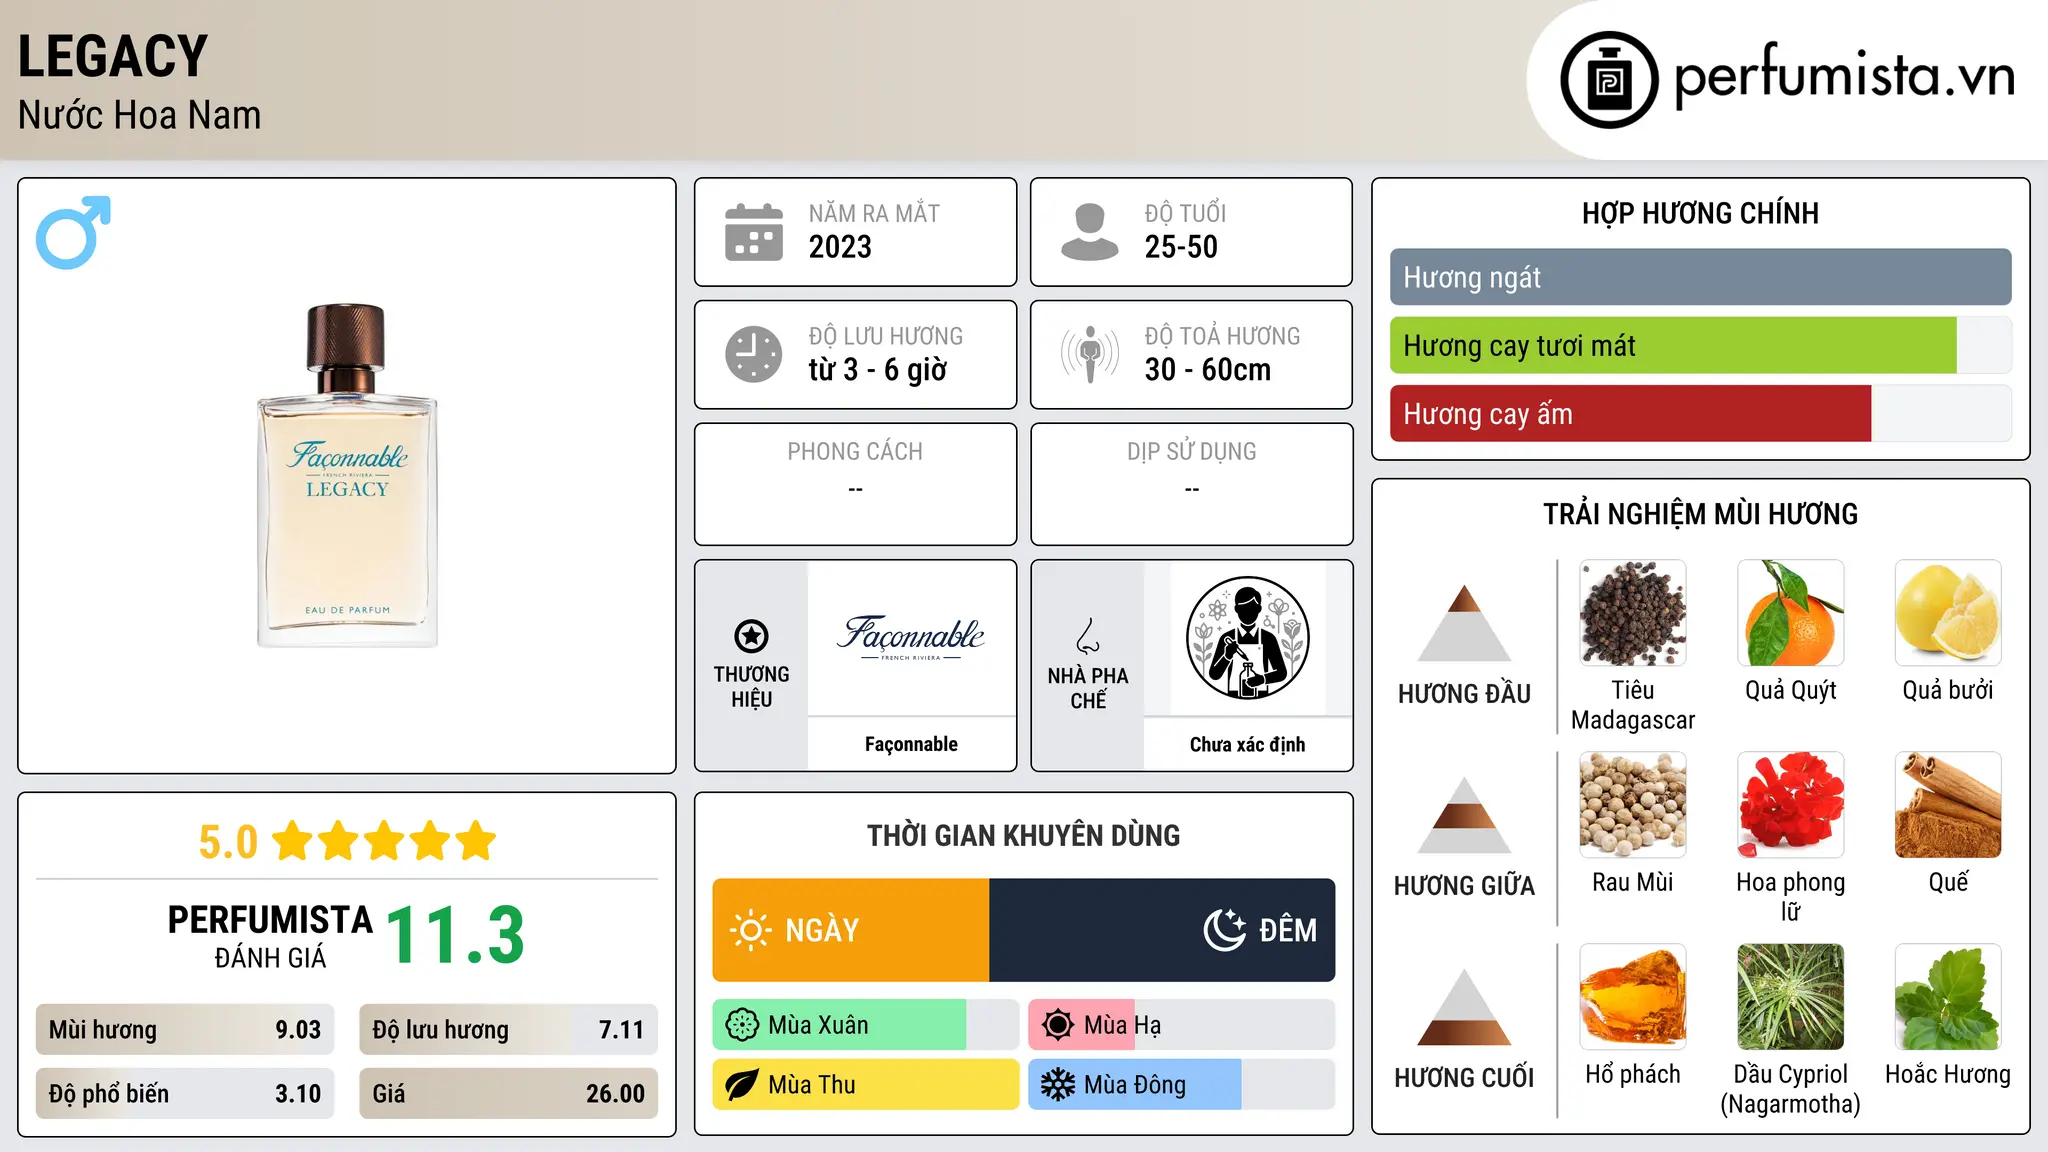
Task: Click the Mùa Hạ season bar
Action: [1181, 1025]
